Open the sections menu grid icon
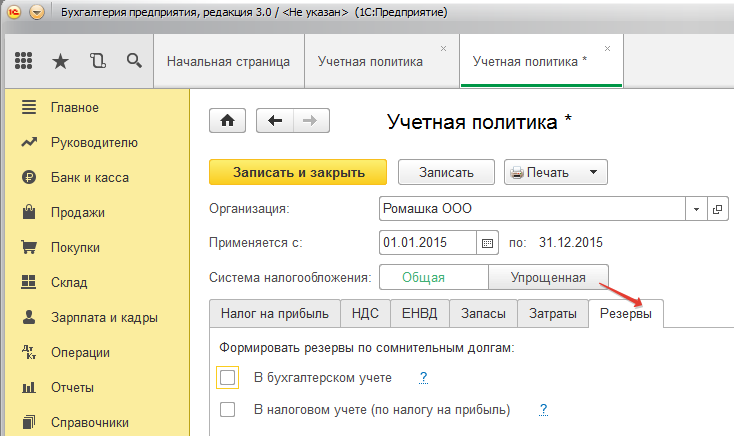 [x=24, y=61]
